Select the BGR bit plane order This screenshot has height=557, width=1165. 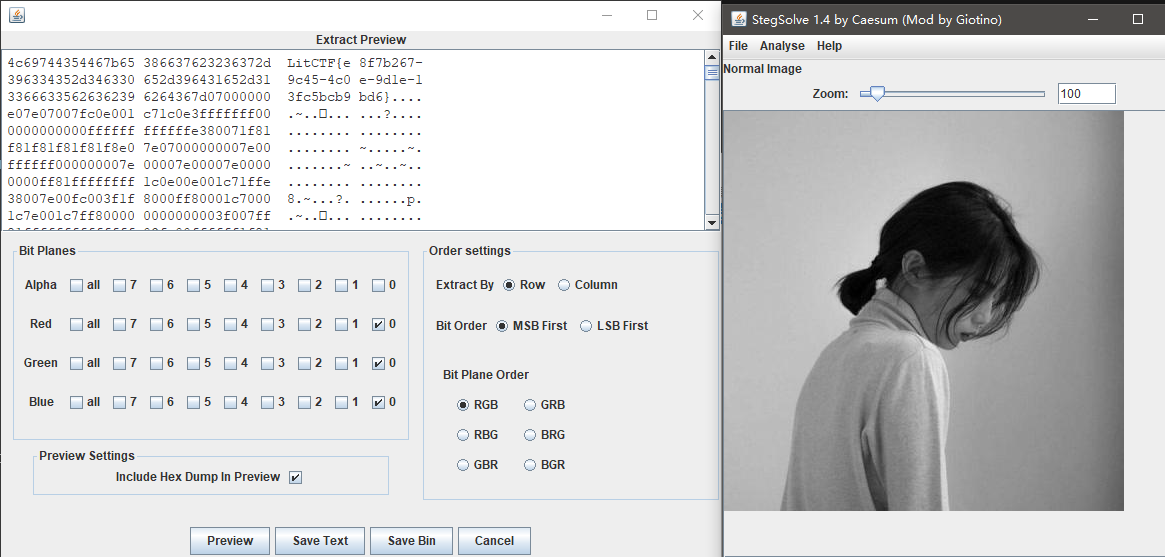[x=530, y=465]
